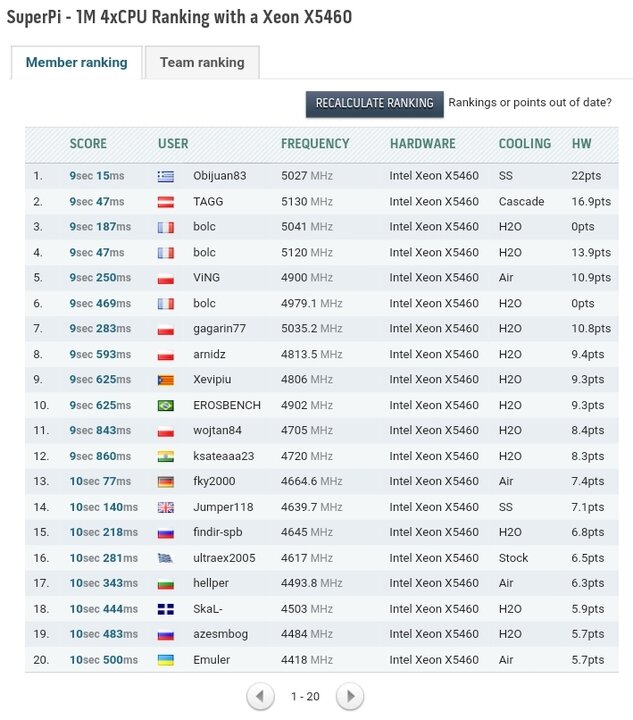633x720 pixels.
Task: Click the German flag next to fky2000
Action: coord(166,482)
